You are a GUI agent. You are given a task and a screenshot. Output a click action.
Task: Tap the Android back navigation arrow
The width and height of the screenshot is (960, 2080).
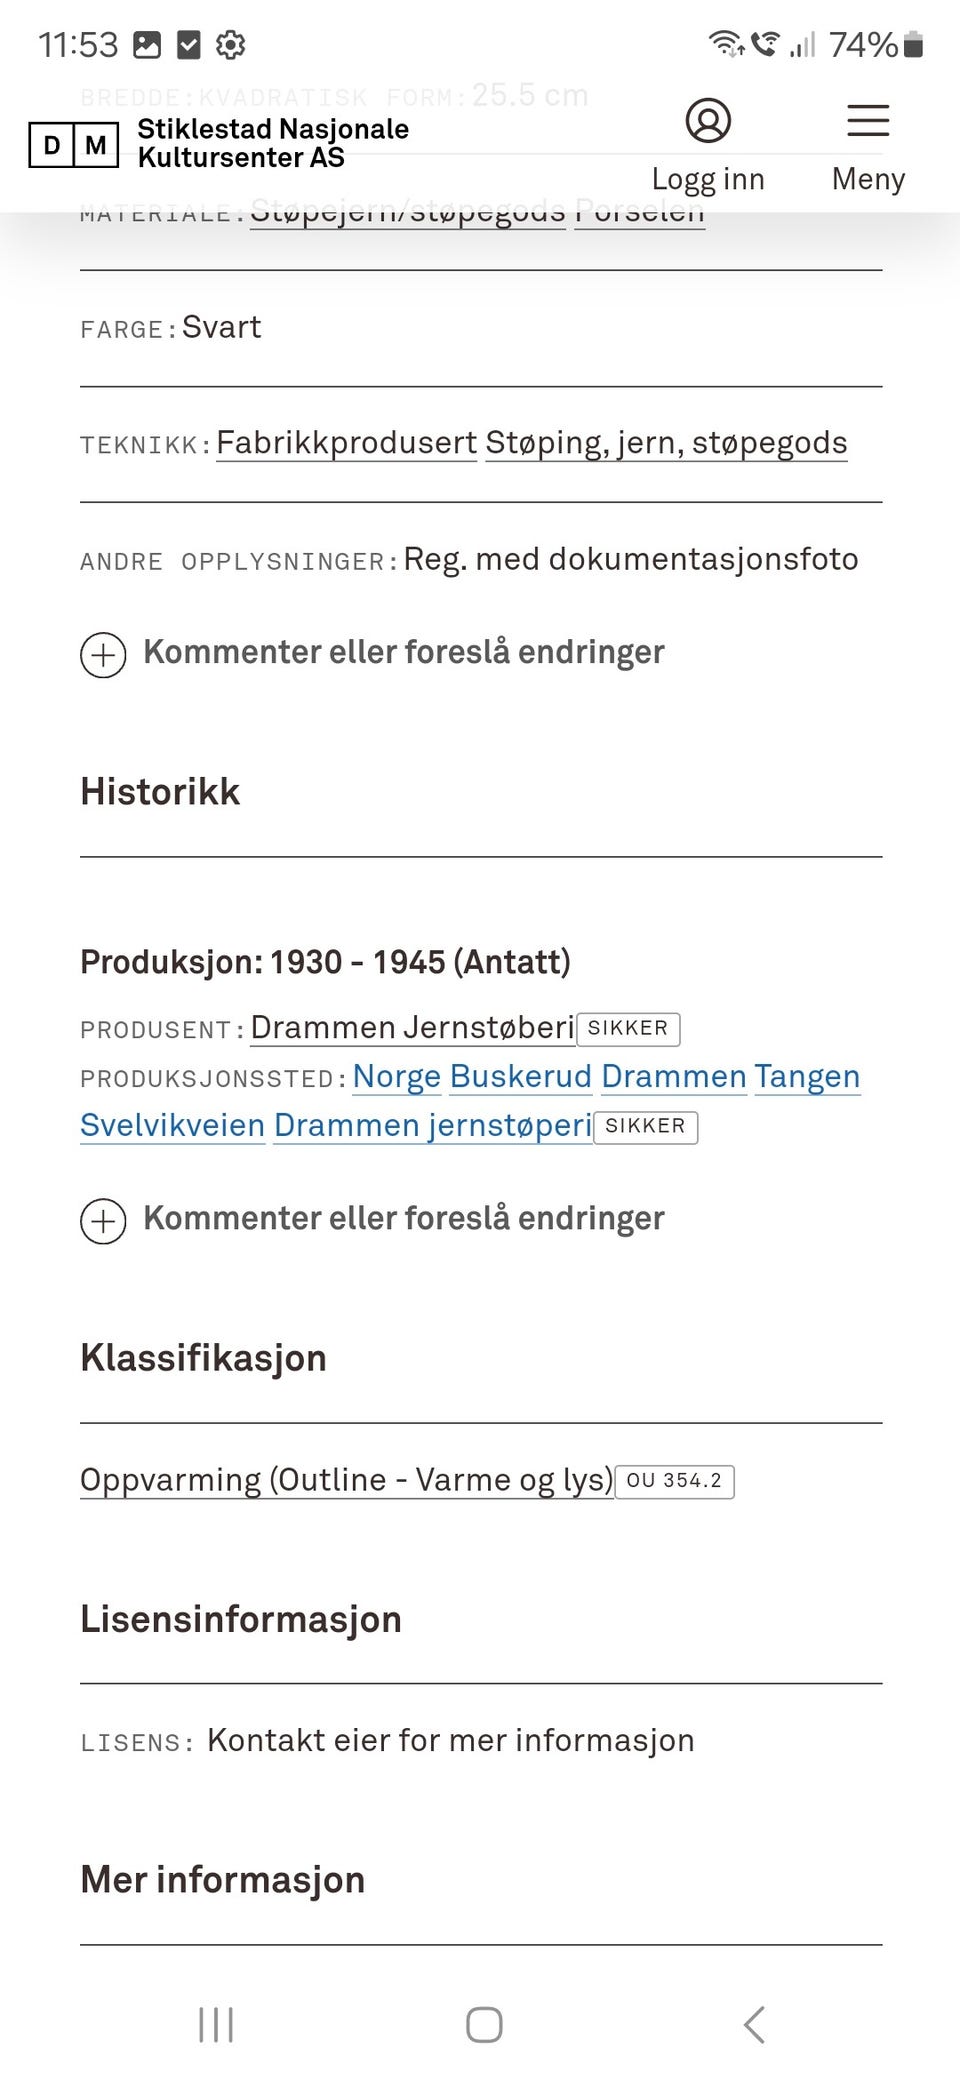point(755,2024)
